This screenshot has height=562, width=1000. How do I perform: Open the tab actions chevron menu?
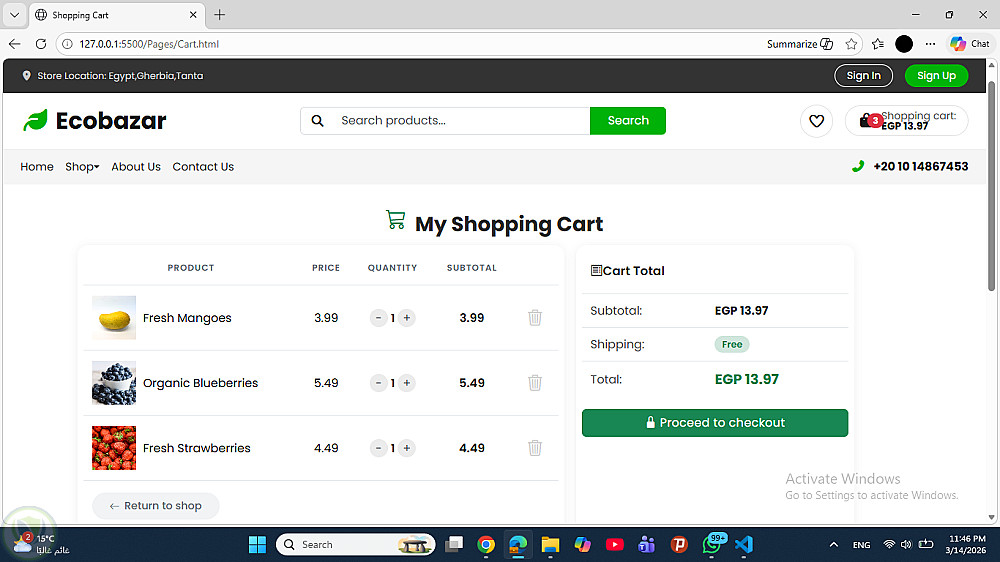14,15
